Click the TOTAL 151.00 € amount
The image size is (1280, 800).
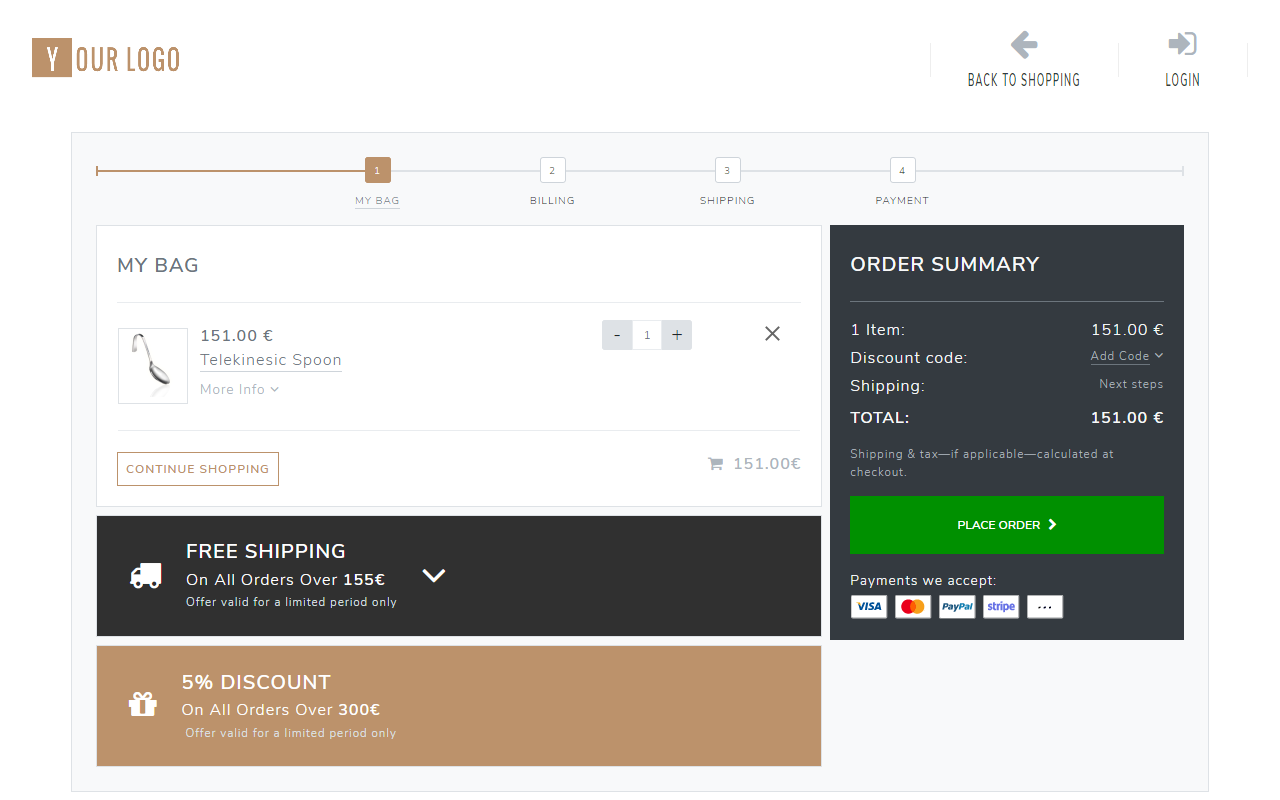pyautogui.click(x=1127, y=418)
